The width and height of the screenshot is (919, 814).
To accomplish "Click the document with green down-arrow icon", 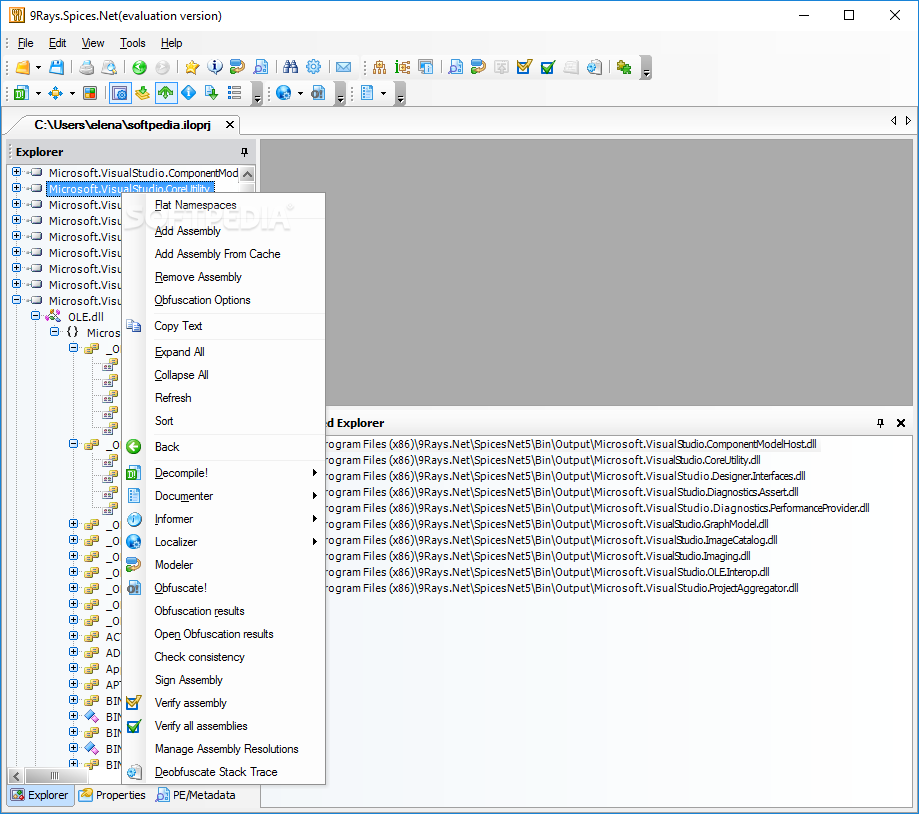I will coord(211,93).
